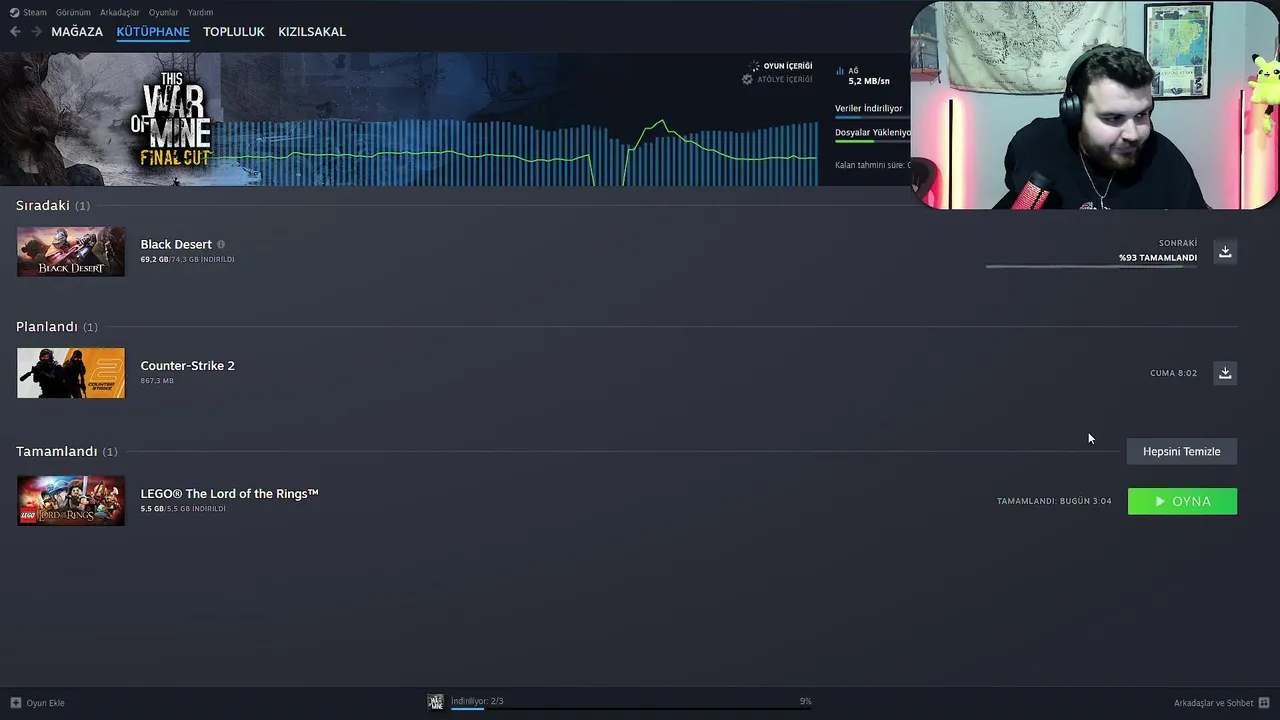Click the 69.2 GB/74,3 GB size text

pyautogui.click(x=187, y=259)
